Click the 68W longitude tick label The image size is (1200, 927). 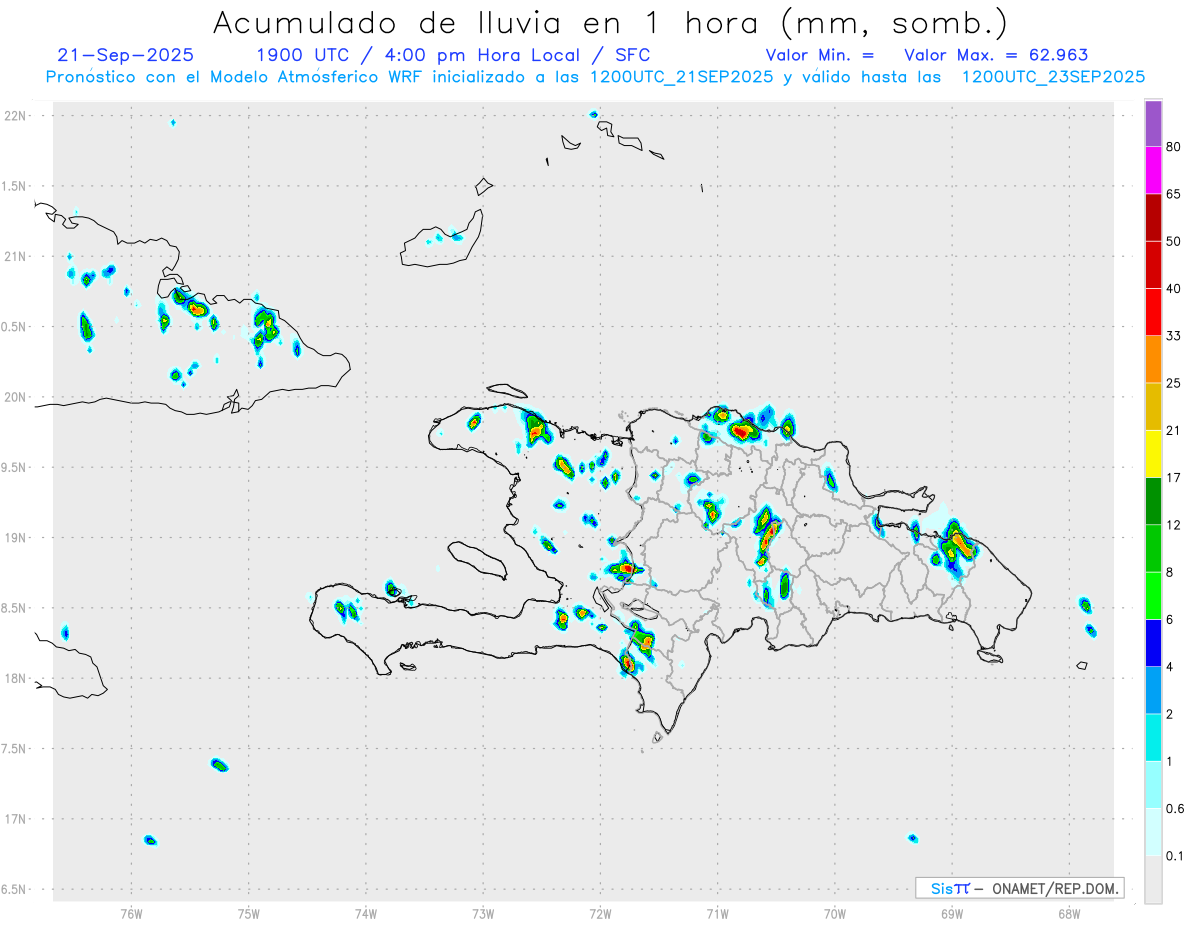[1068, 913]
